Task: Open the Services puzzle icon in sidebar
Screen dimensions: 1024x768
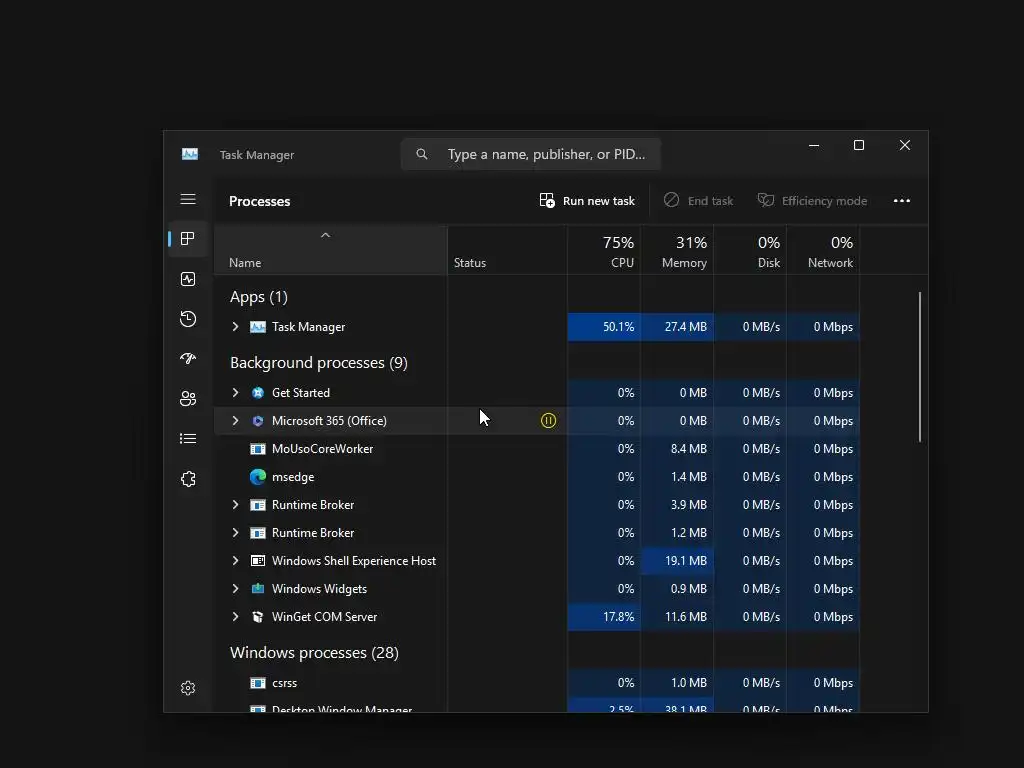Action: (x=188, y=479)
